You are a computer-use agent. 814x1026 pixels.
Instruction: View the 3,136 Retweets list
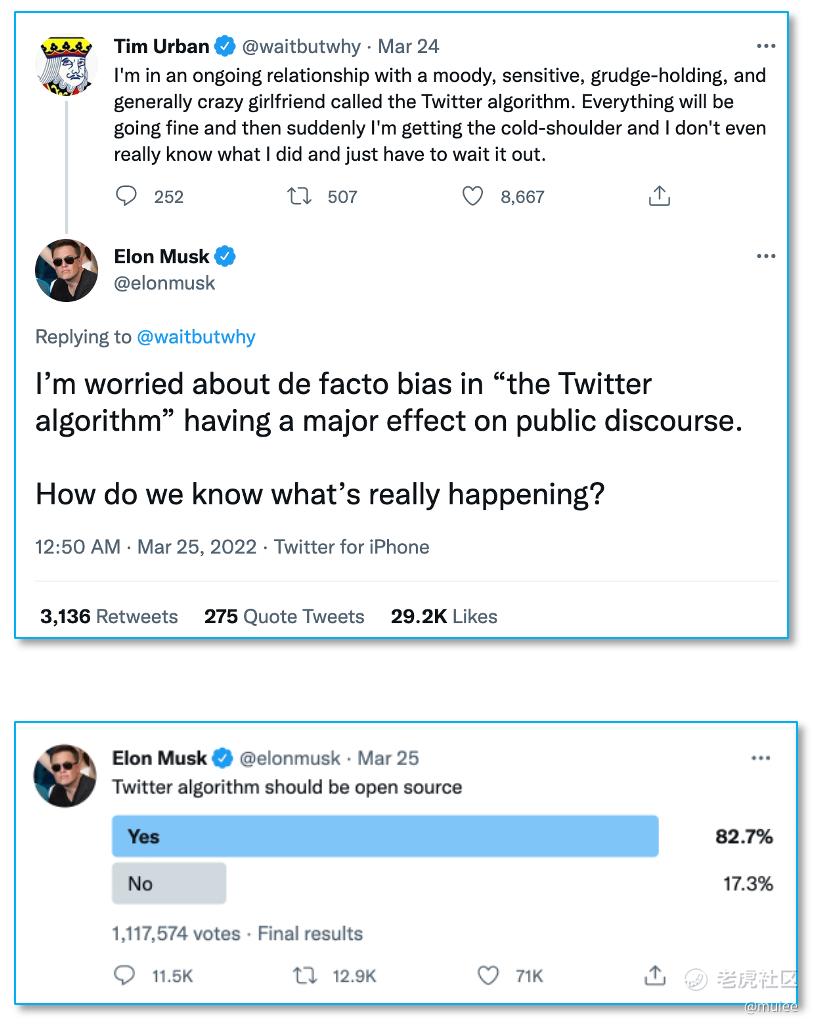[109, 616]
